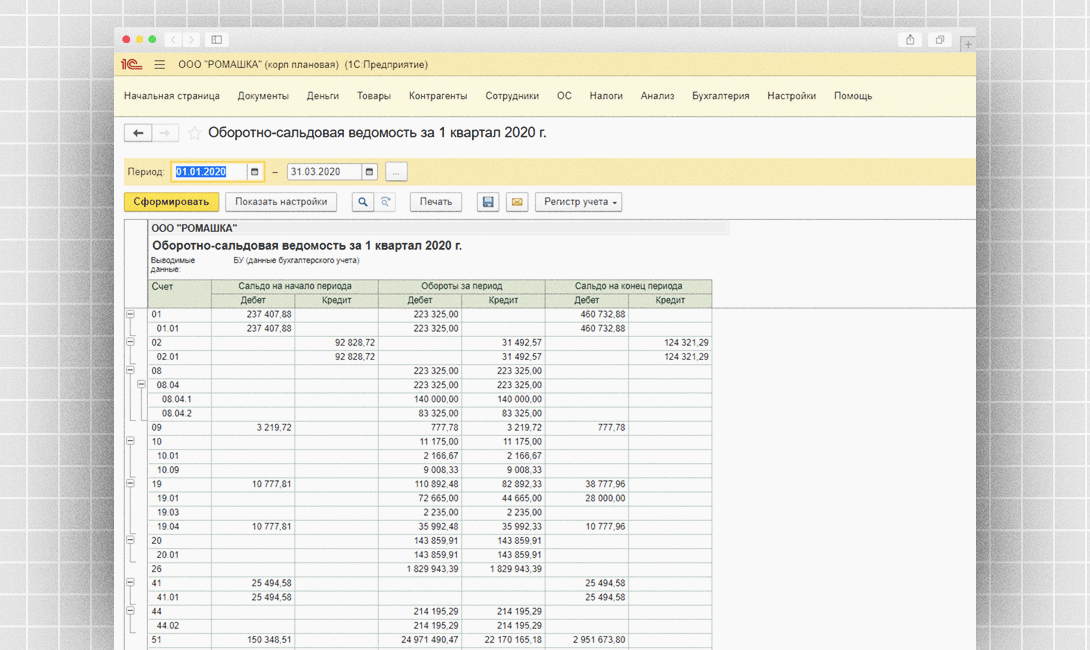Open a new tab with the plus icon

point(967,44)
